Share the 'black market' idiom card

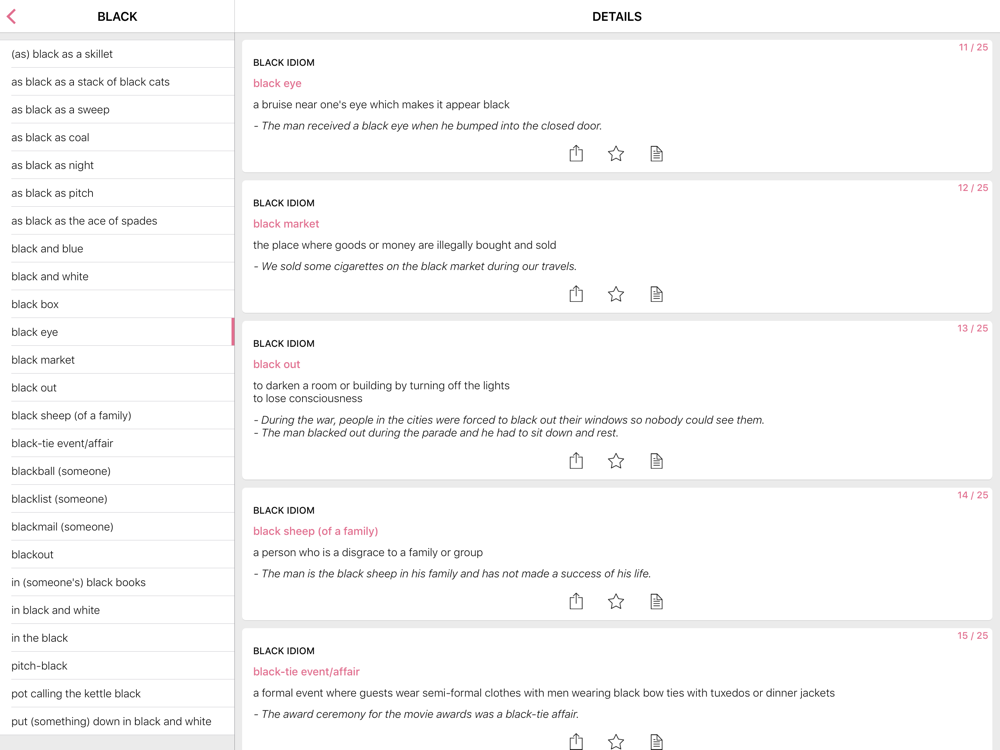(x=576, y=294)
